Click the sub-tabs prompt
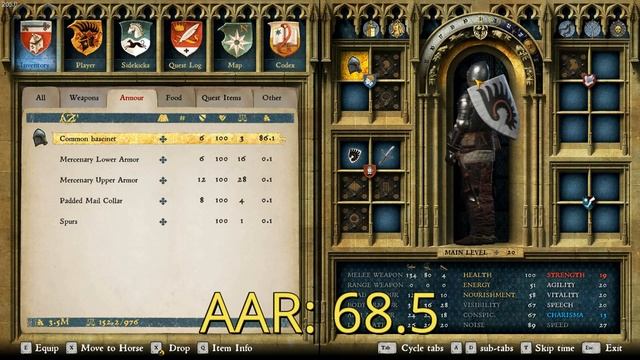The width and height of the screenshot is (640, 360). coord(482,348)
